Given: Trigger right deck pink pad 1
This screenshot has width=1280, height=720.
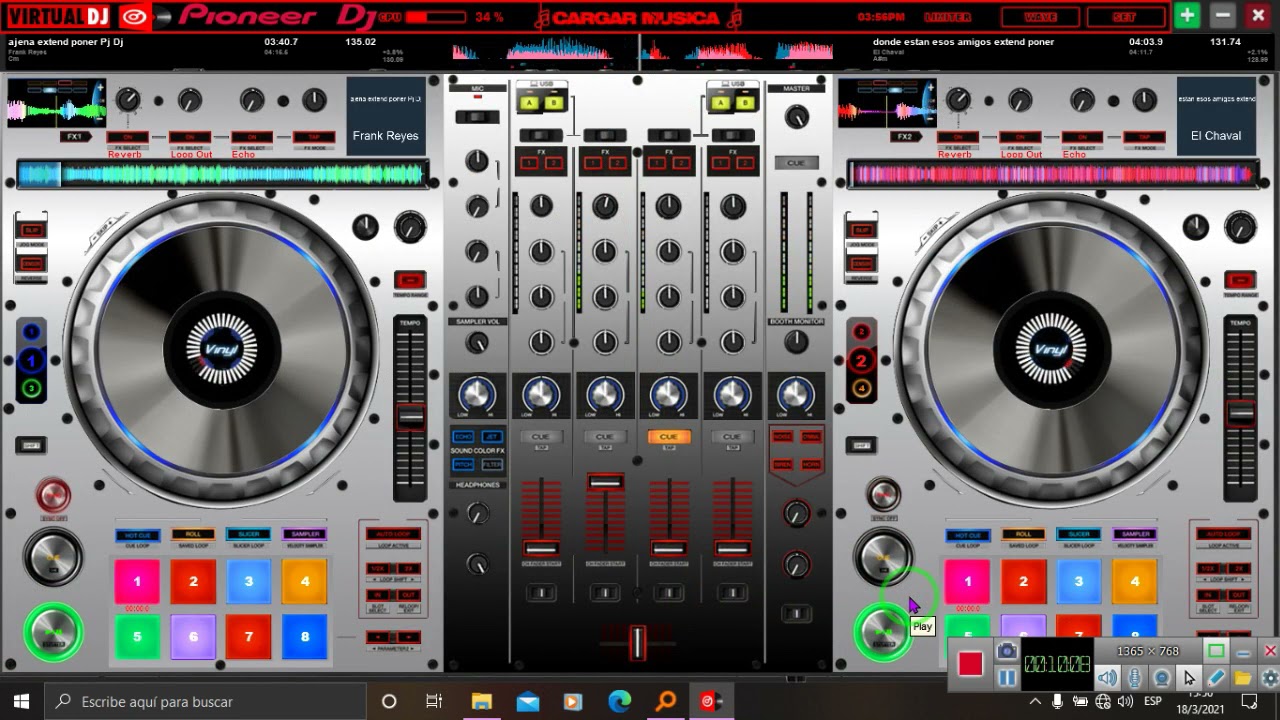Looking at the screenshot, I should 967,581.
